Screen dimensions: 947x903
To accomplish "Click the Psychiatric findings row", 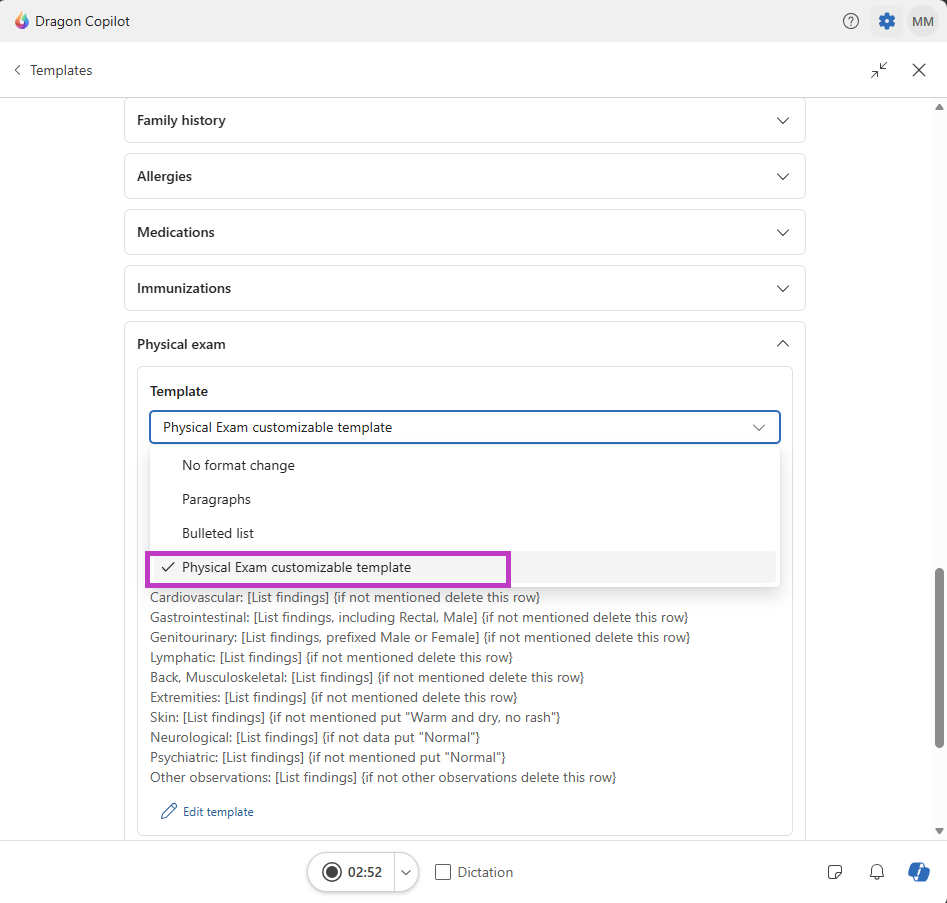I will (x=327, y=757).
